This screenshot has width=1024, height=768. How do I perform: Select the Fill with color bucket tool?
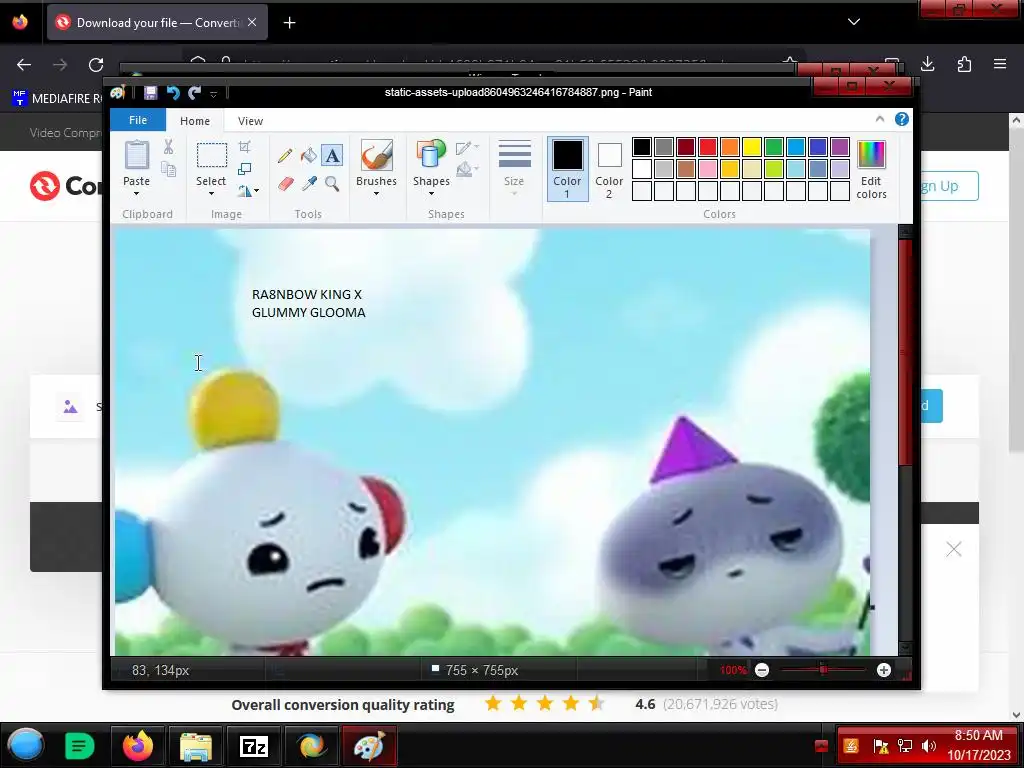(308, 155)
